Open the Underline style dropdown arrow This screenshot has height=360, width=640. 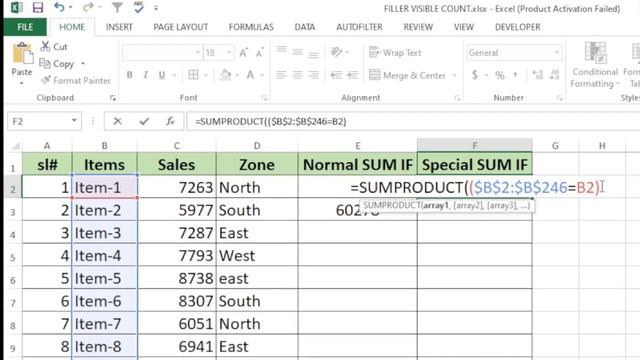(x=174, y=75)
